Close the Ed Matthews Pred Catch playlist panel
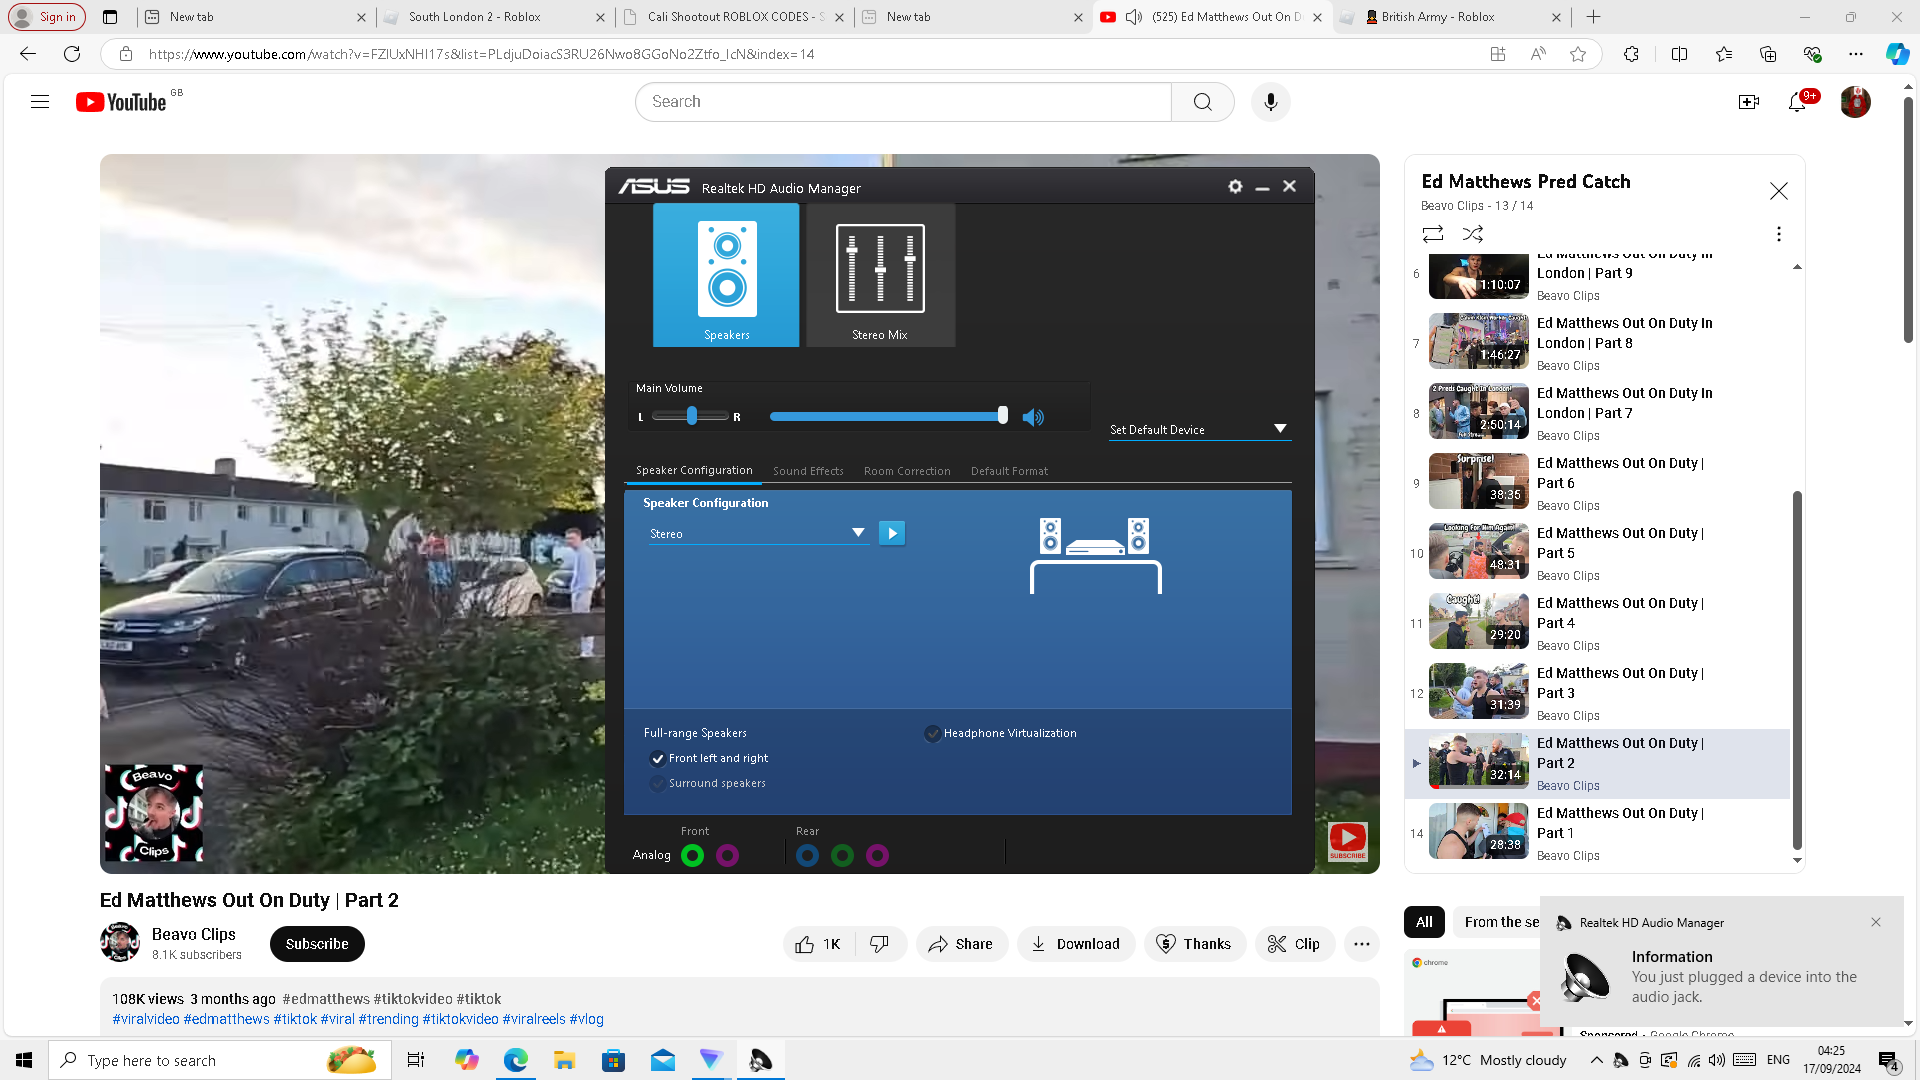The height and width of the screenshot is (1080, 1920). click(1778, 191)
